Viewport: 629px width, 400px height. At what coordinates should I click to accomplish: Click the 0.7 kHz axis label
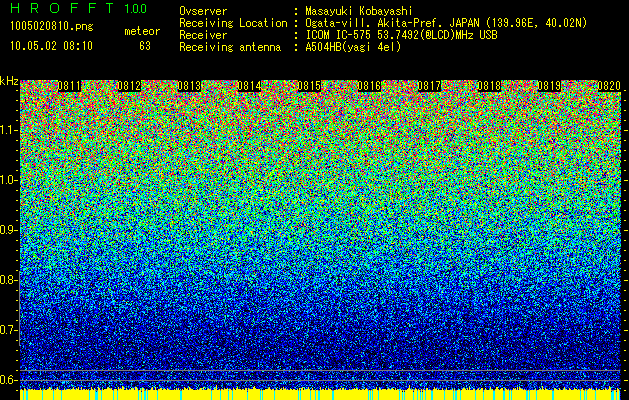8,330
